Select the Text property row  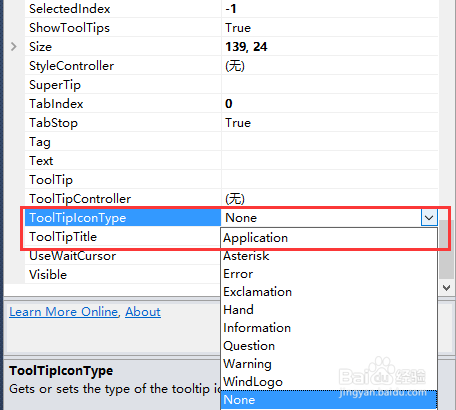(231, 161)
